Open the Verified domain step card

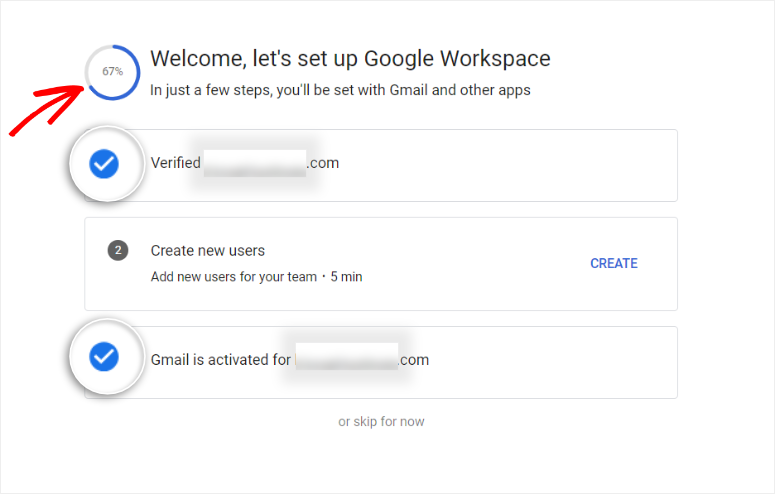click(x=381, y=165)
